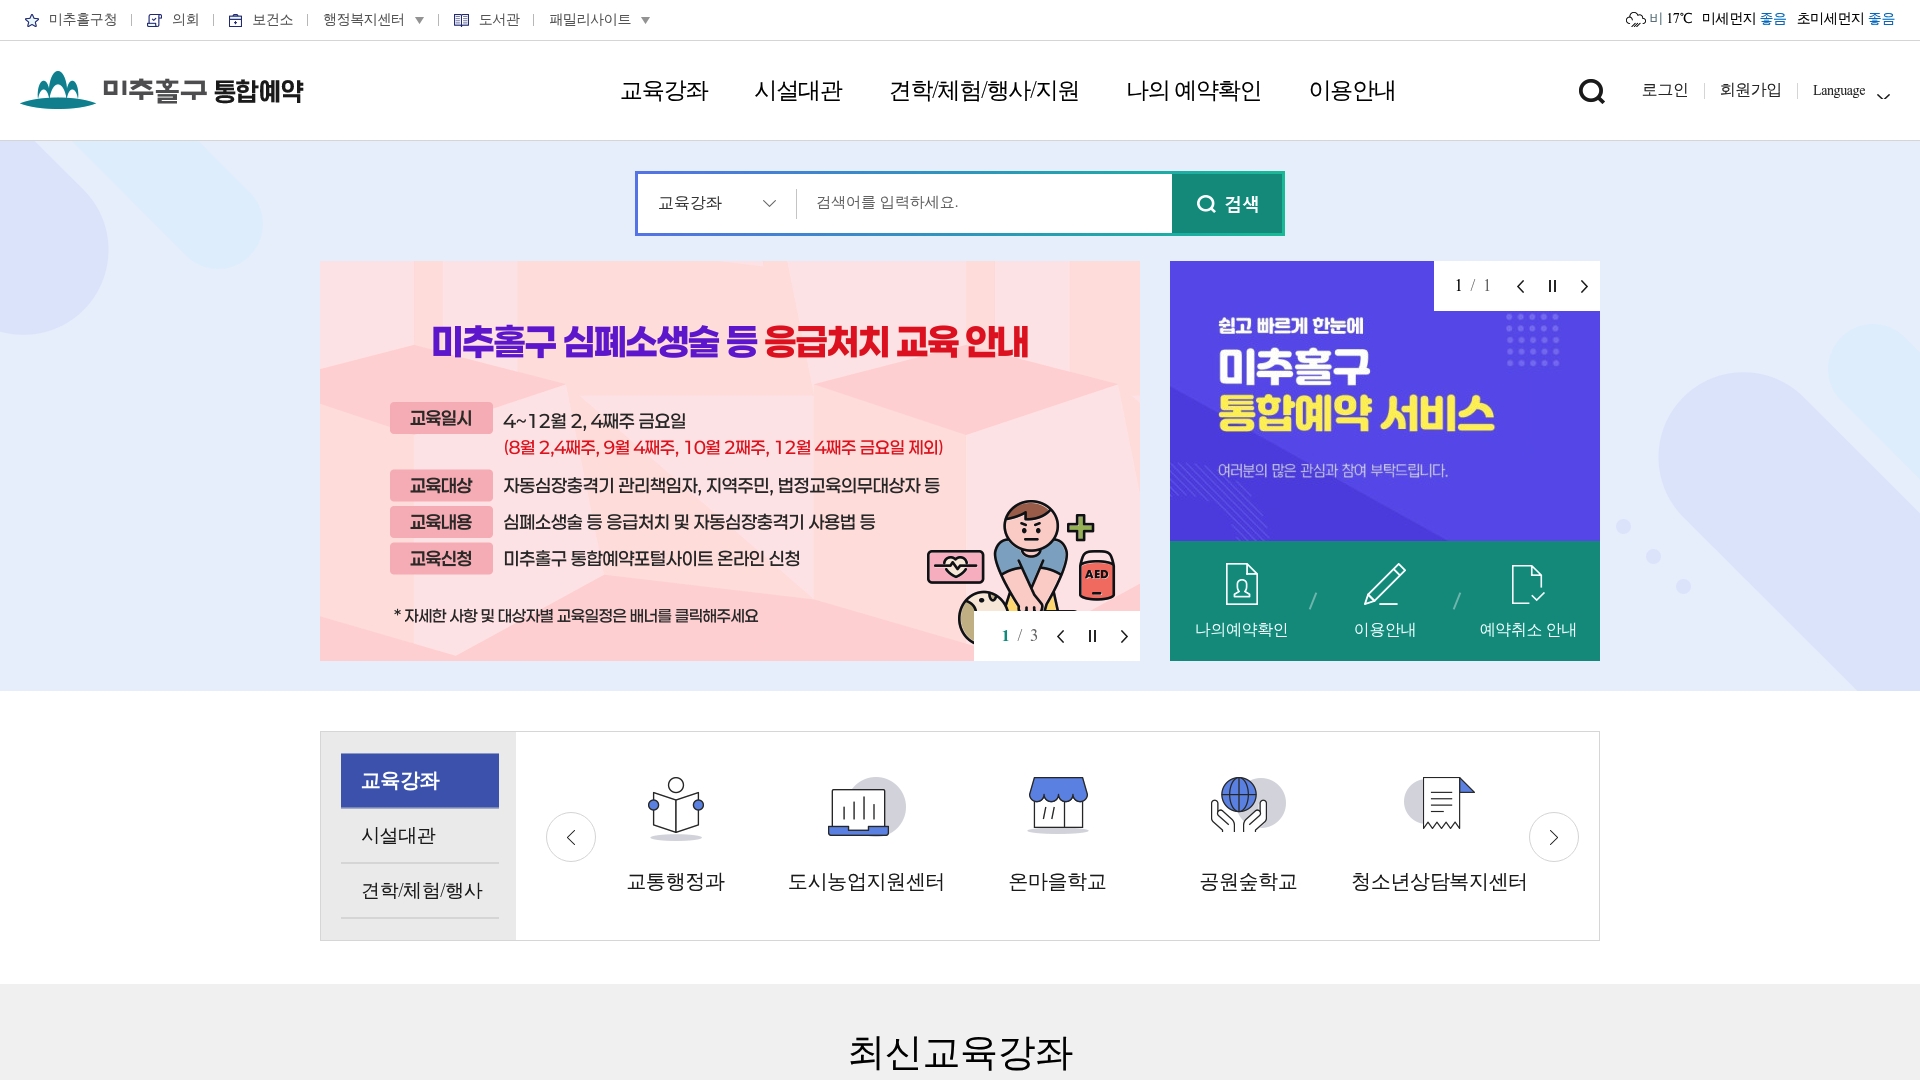Go to next slide in main banner

pos(1124,636)
